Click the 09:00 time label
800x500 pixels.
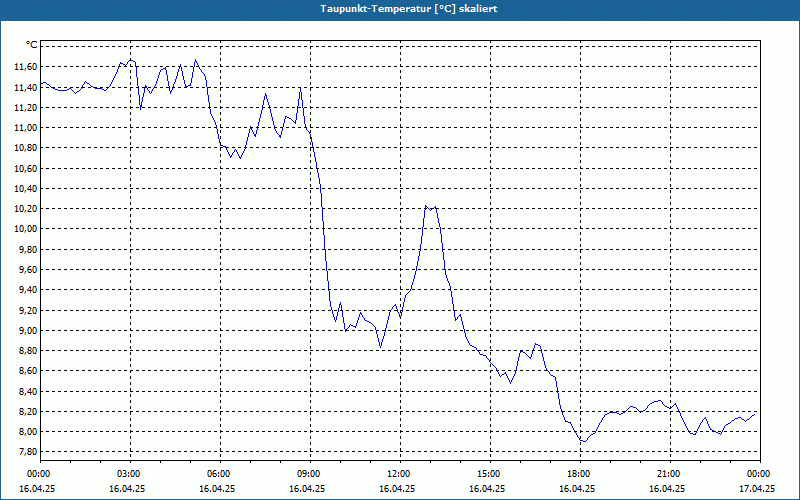310,474
